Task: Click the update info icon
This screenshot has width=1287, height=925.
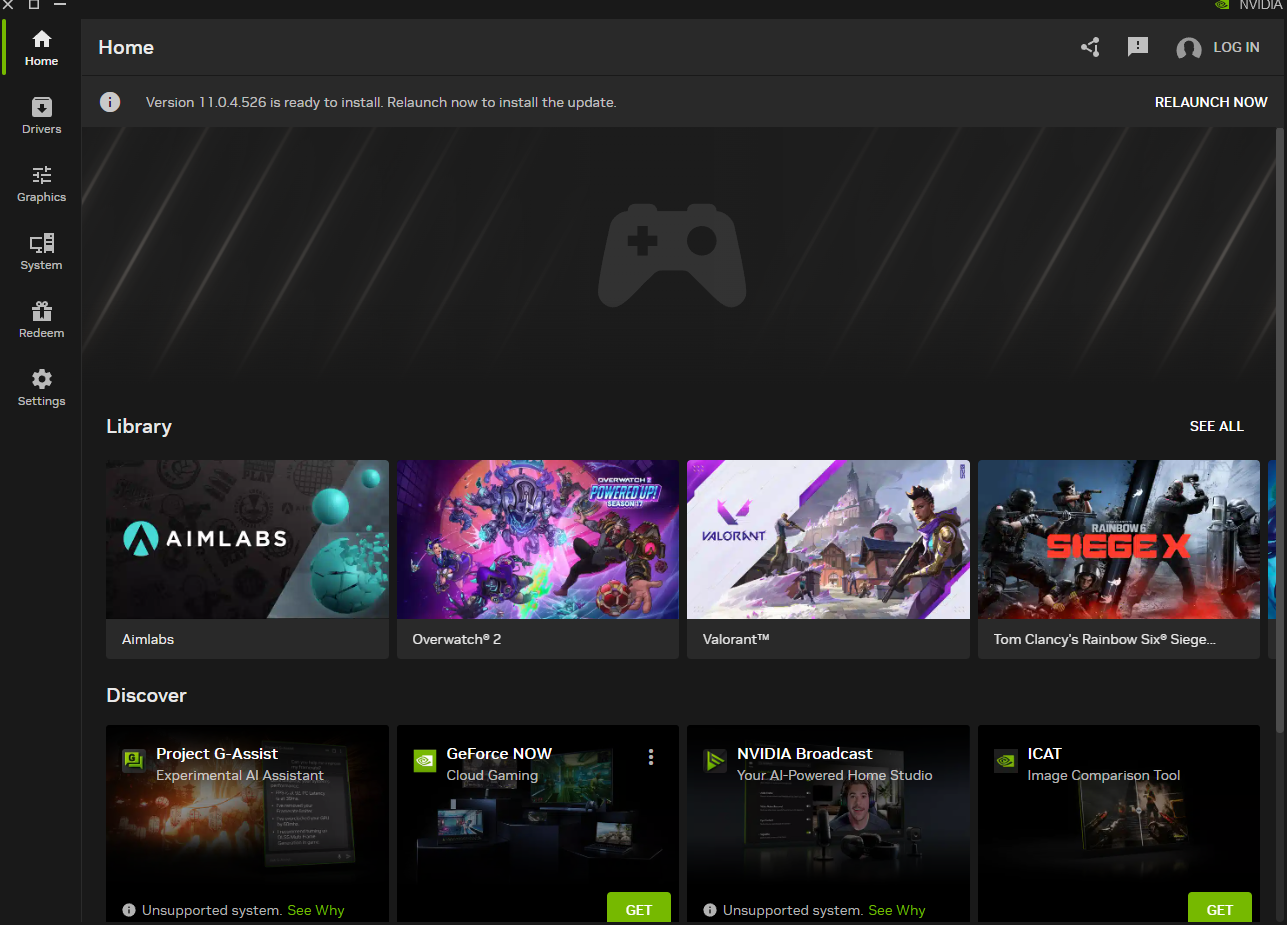Action: (x=110, y=102)
